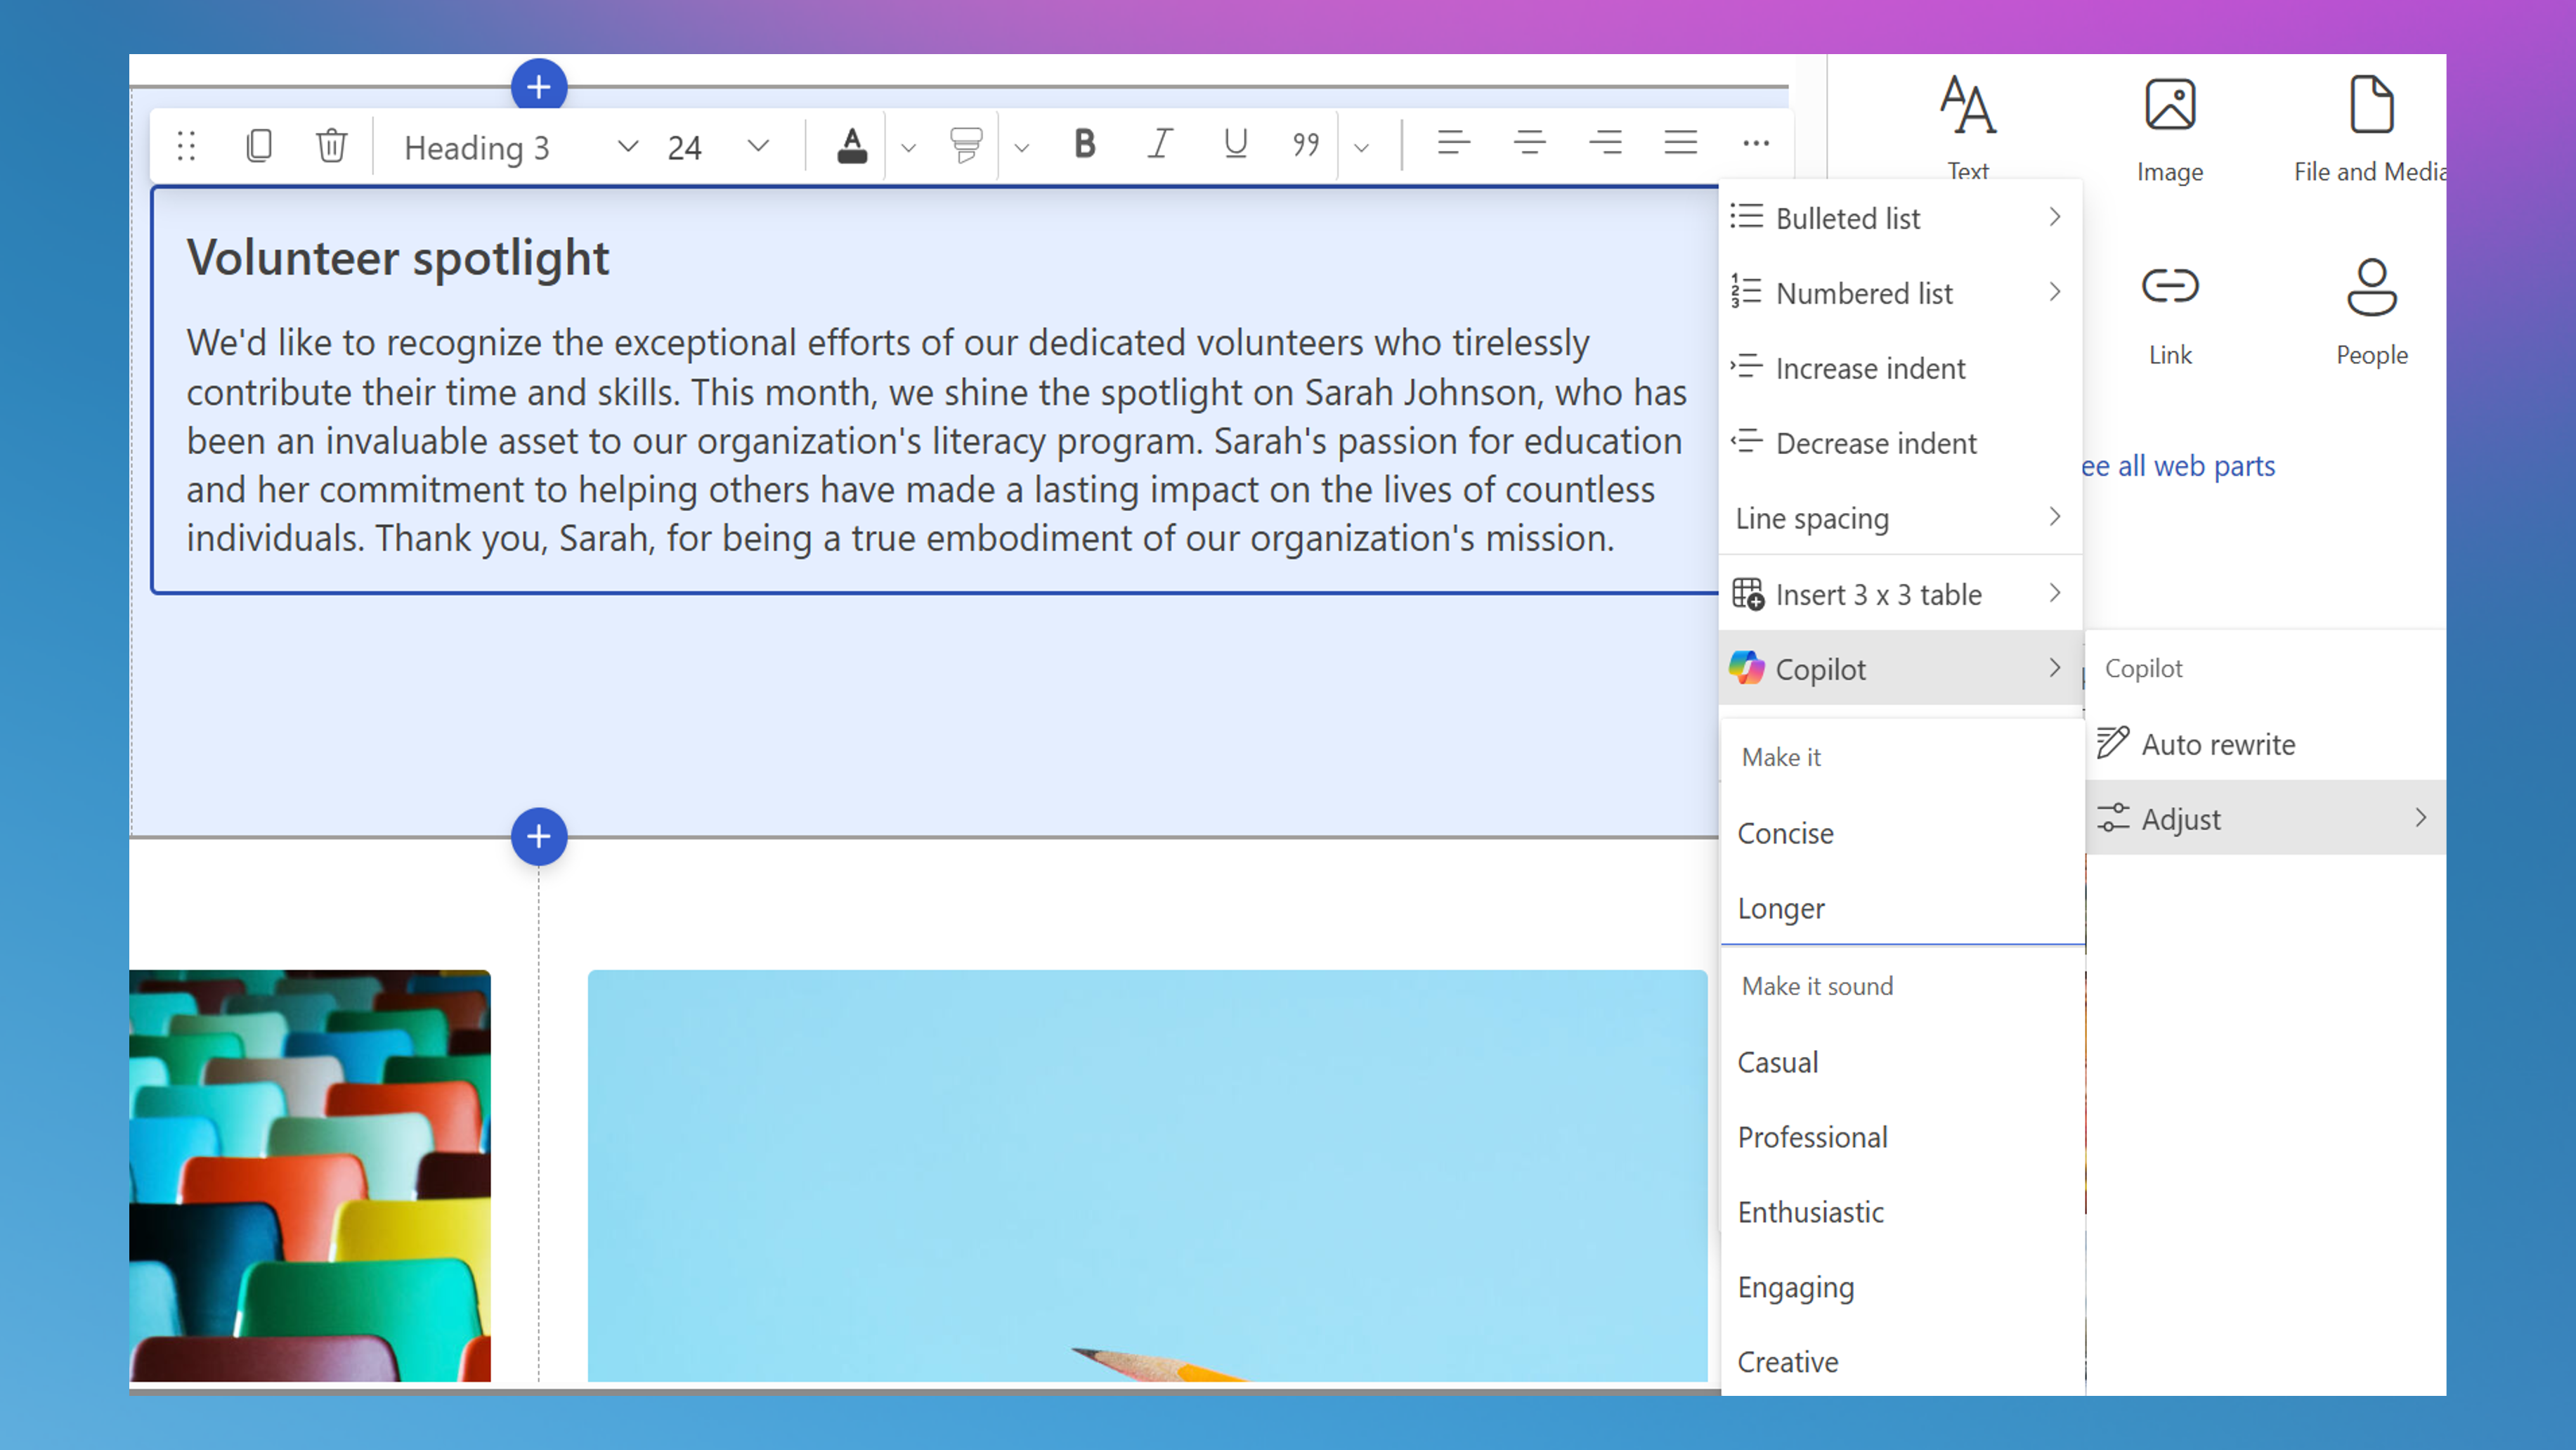Toggle underline formatting
Image resolution: width=2576 pixels, height=1450 pixels.
pos(1234,145)
